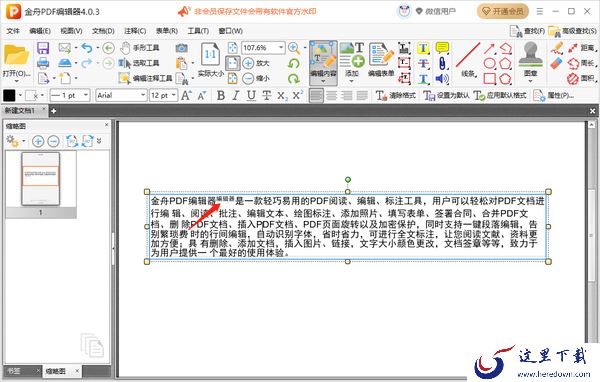Open the Arial font dropdown
Viewport: 600px width, 382px height.
point(143,95)
